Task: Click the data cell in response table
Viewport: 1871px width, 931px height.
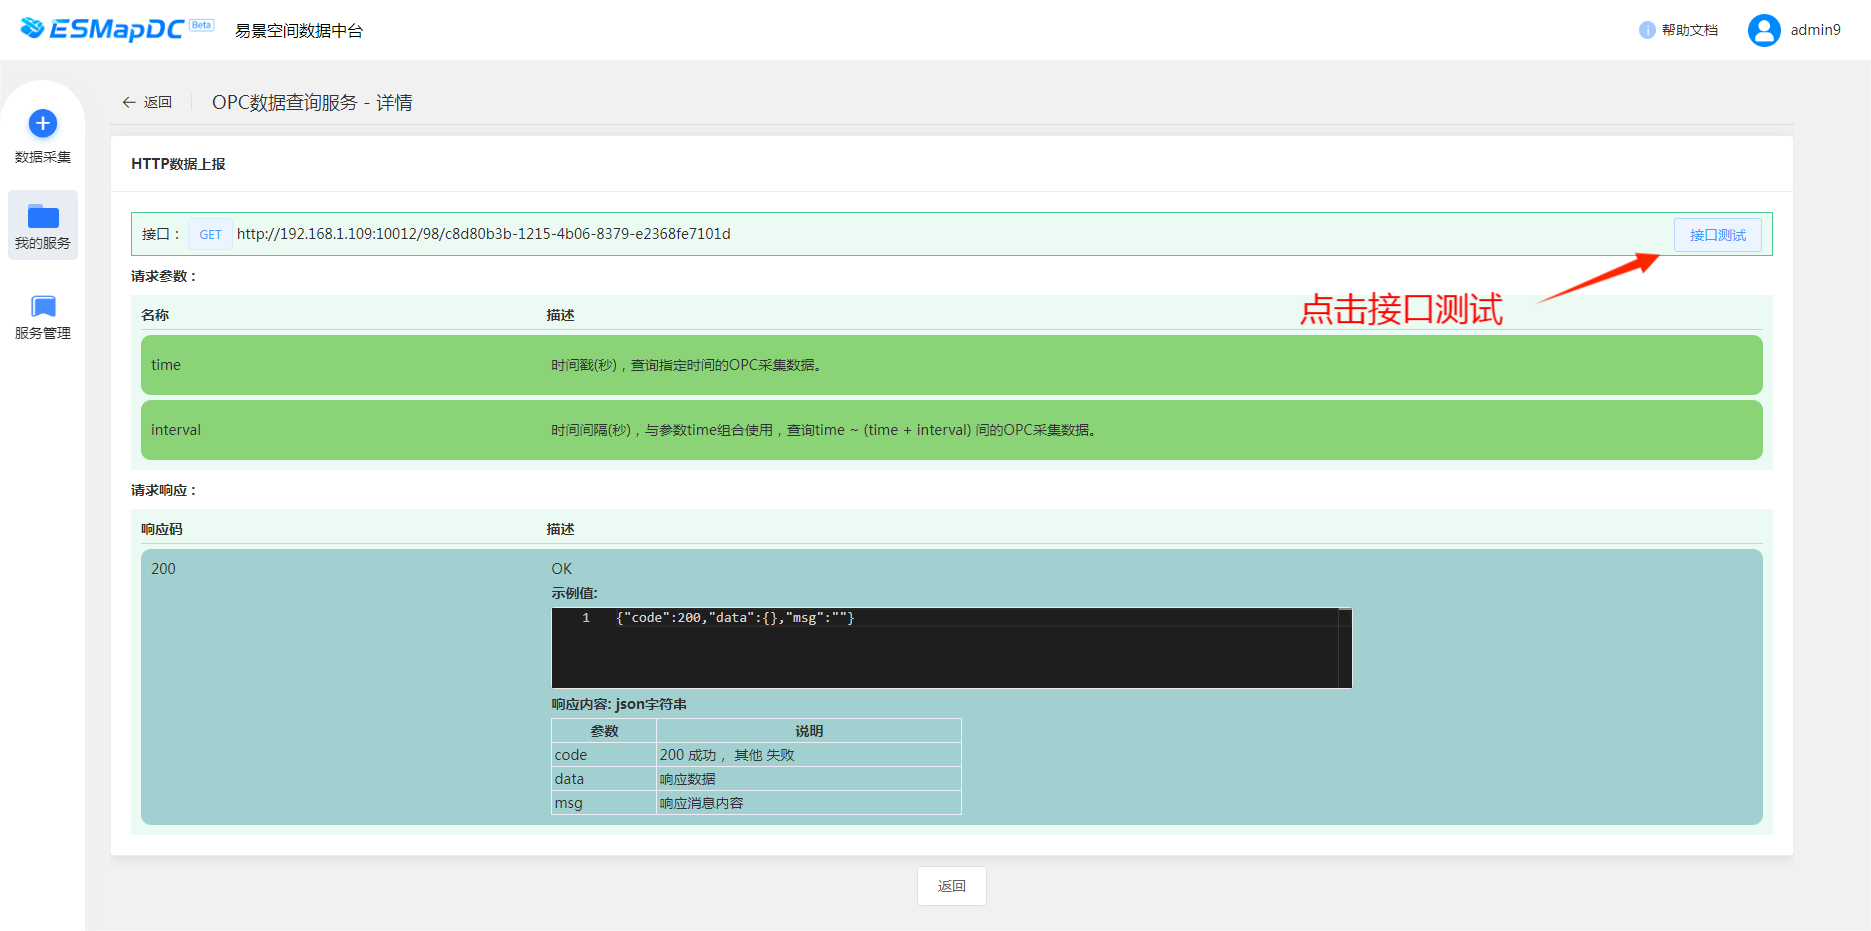Action: click(x=604, y=779)
